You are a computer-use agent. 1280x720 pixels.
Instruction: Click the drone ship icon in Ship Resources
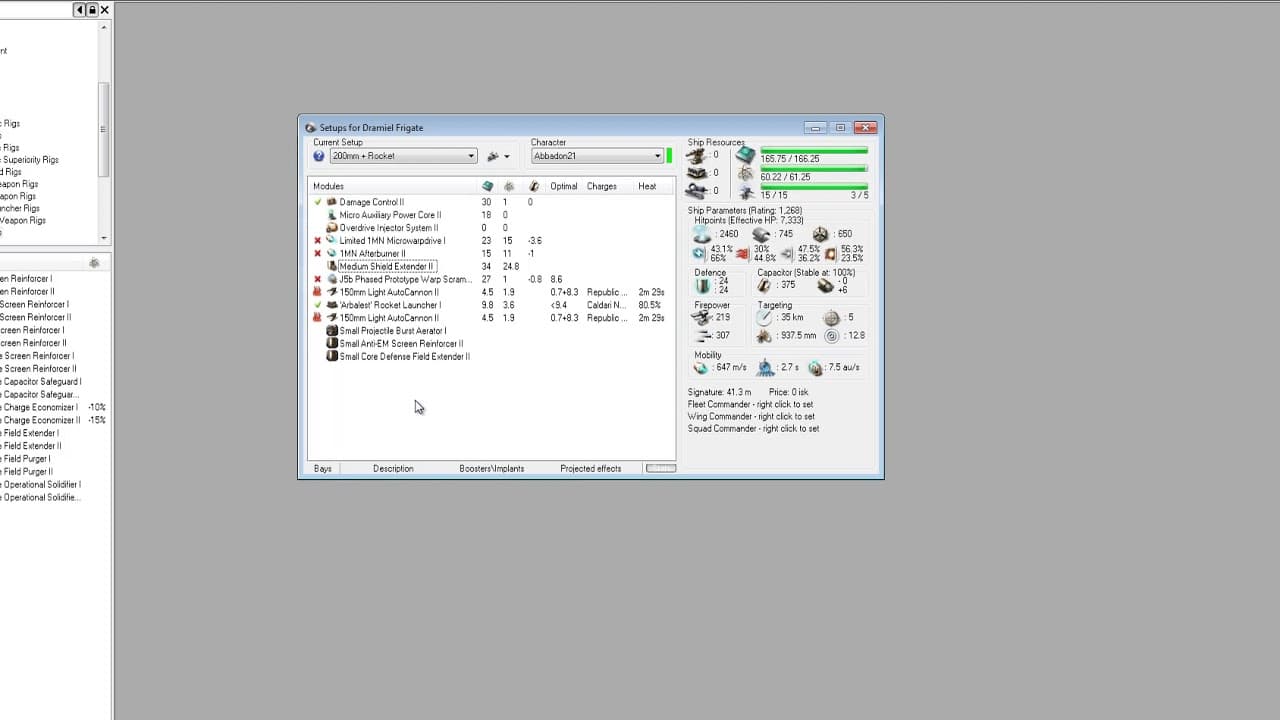(x=698, y=190)
